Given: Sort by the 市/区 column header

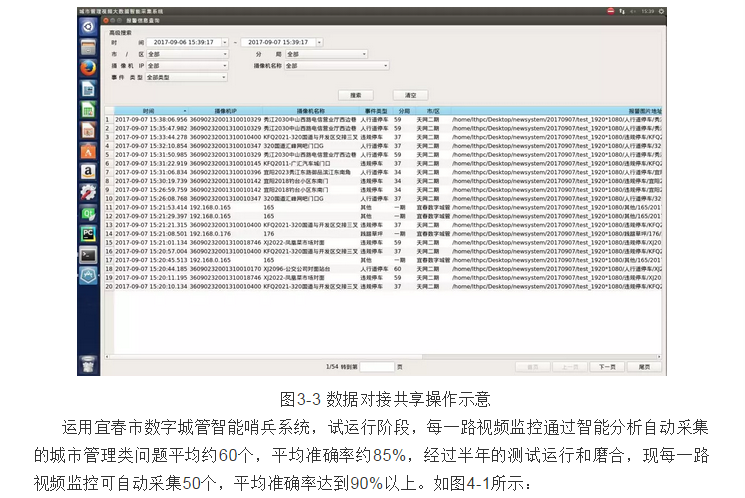Looking at the screenshot, I should (433, 111).
